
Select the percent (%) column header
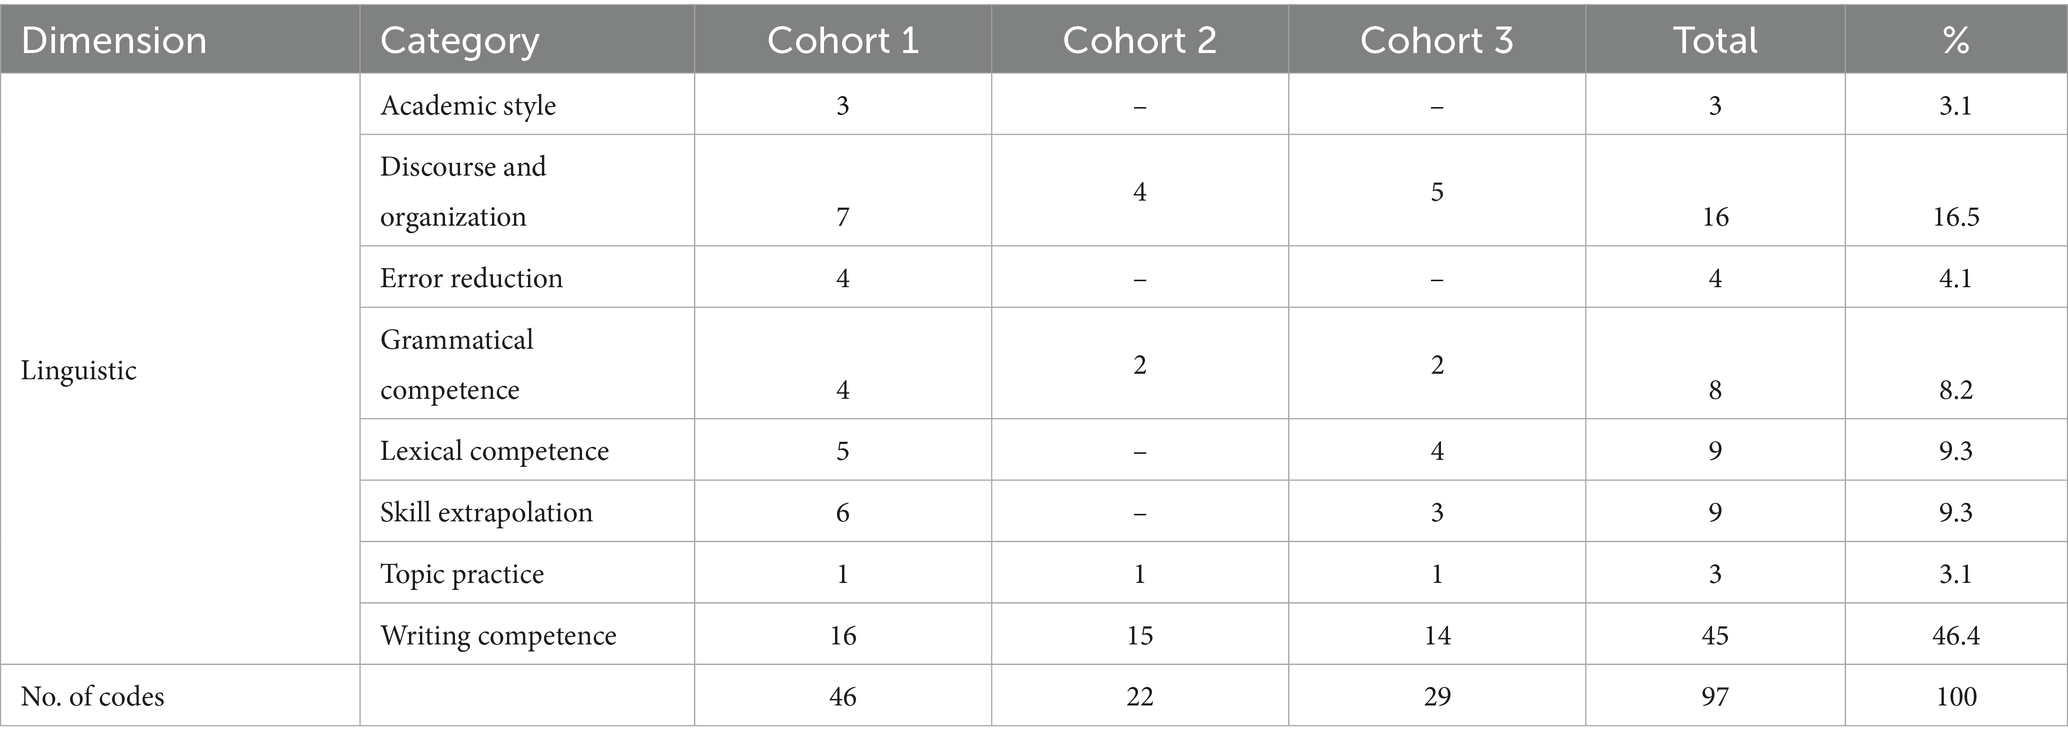coord(1955,41)
